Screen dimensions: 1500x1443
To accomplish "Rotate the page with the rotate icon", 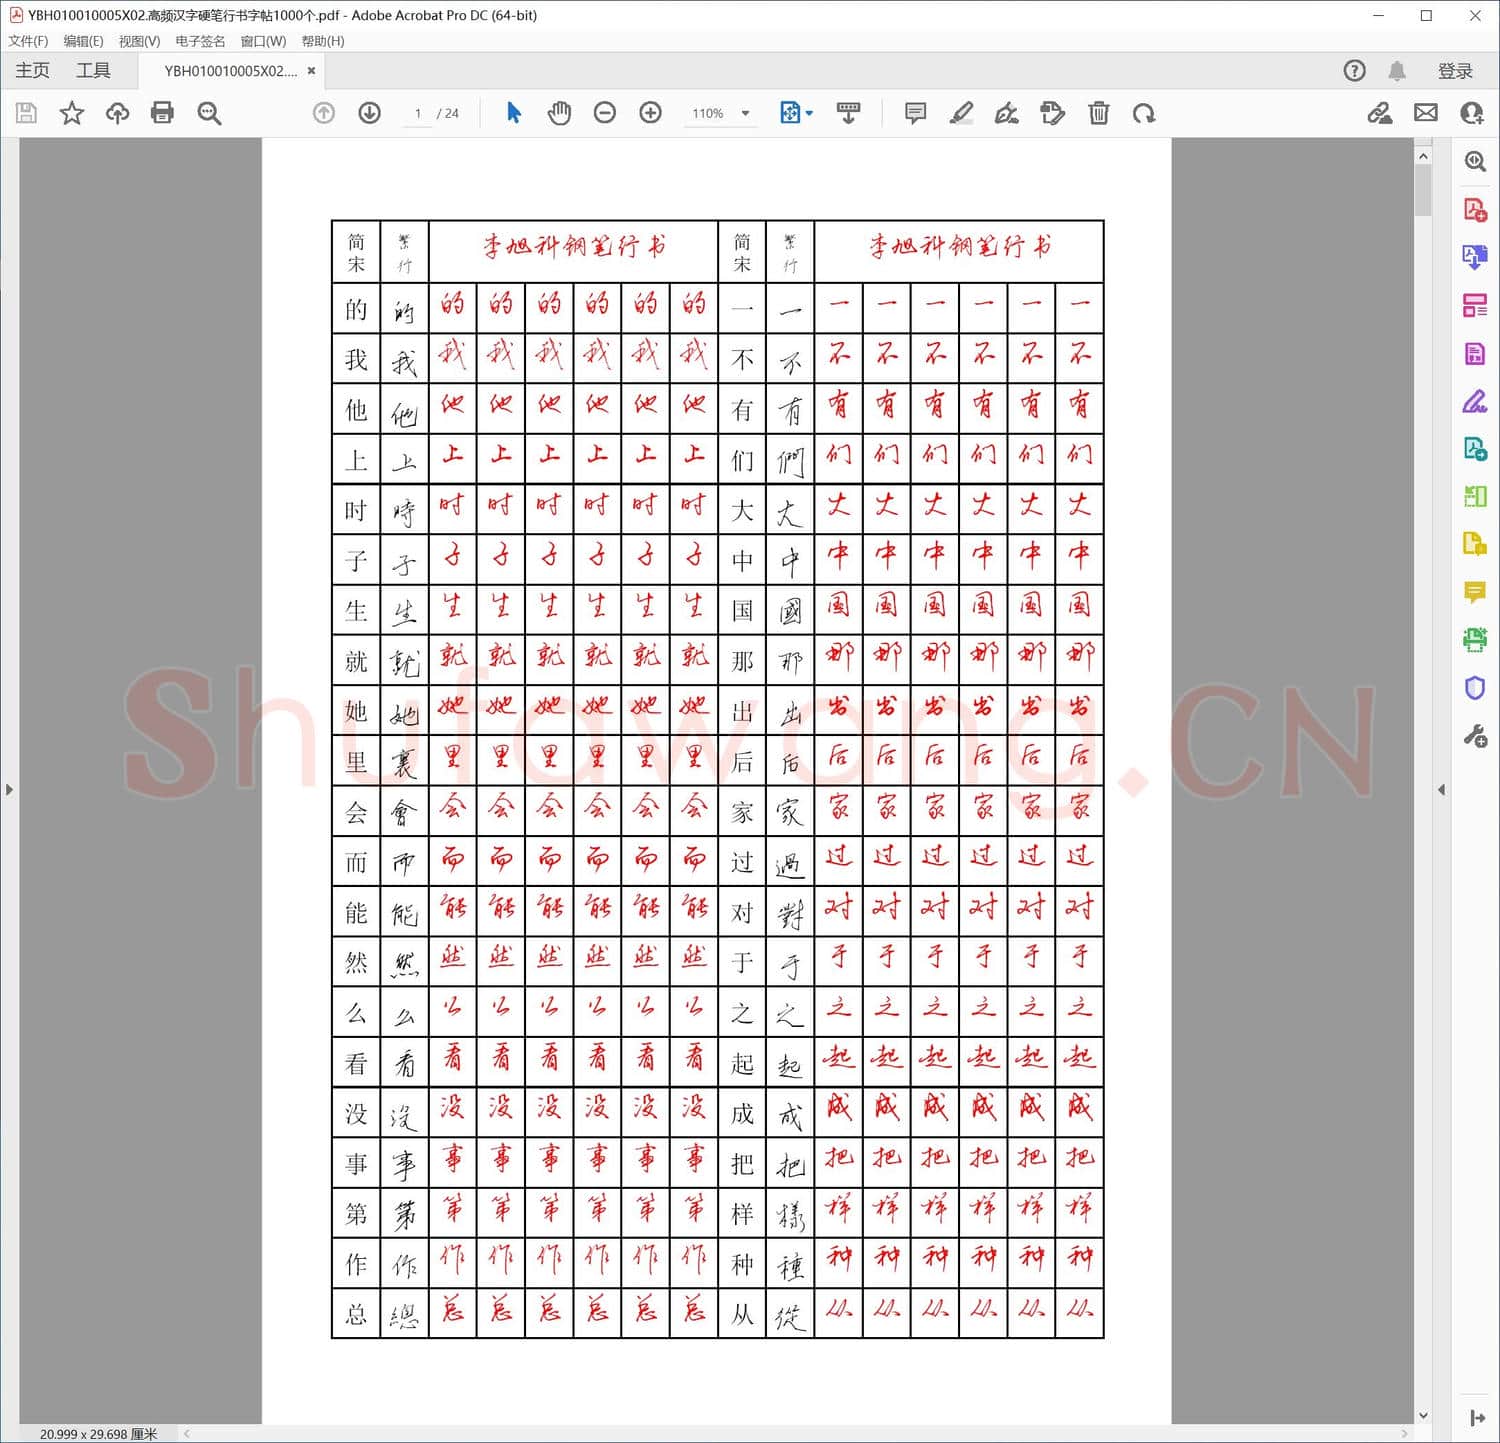I will click(1144, 113).
